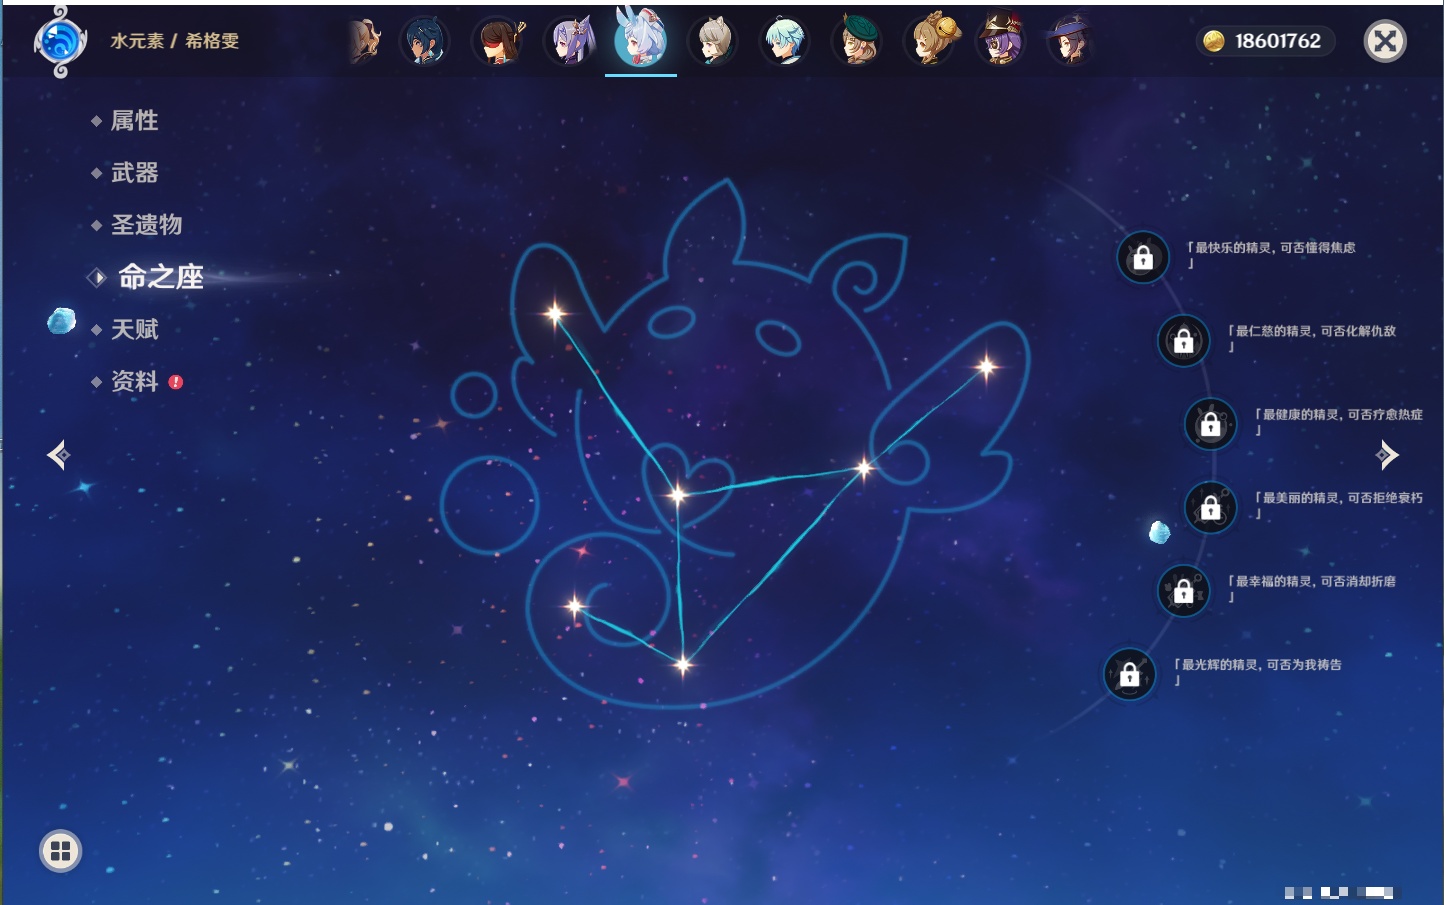Open locked constellation 最健康的精灵
The image size is (1444, 905).
point(1210,424)
